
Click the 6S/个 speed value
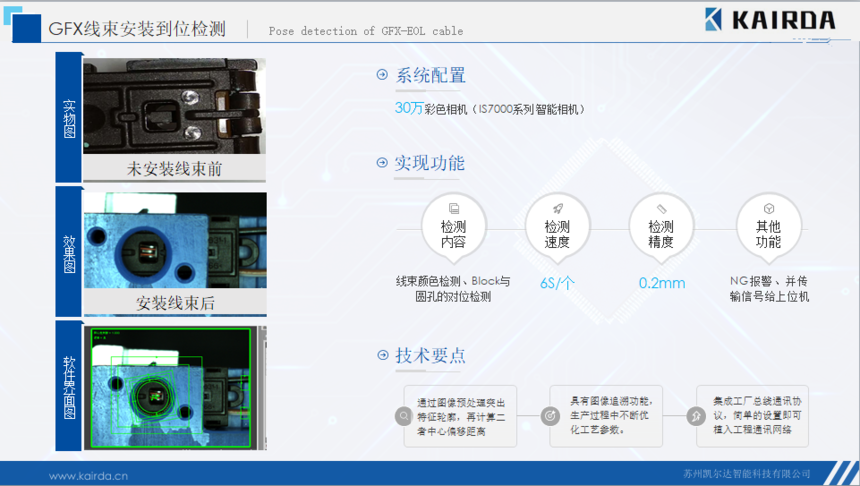coord(557,283)
